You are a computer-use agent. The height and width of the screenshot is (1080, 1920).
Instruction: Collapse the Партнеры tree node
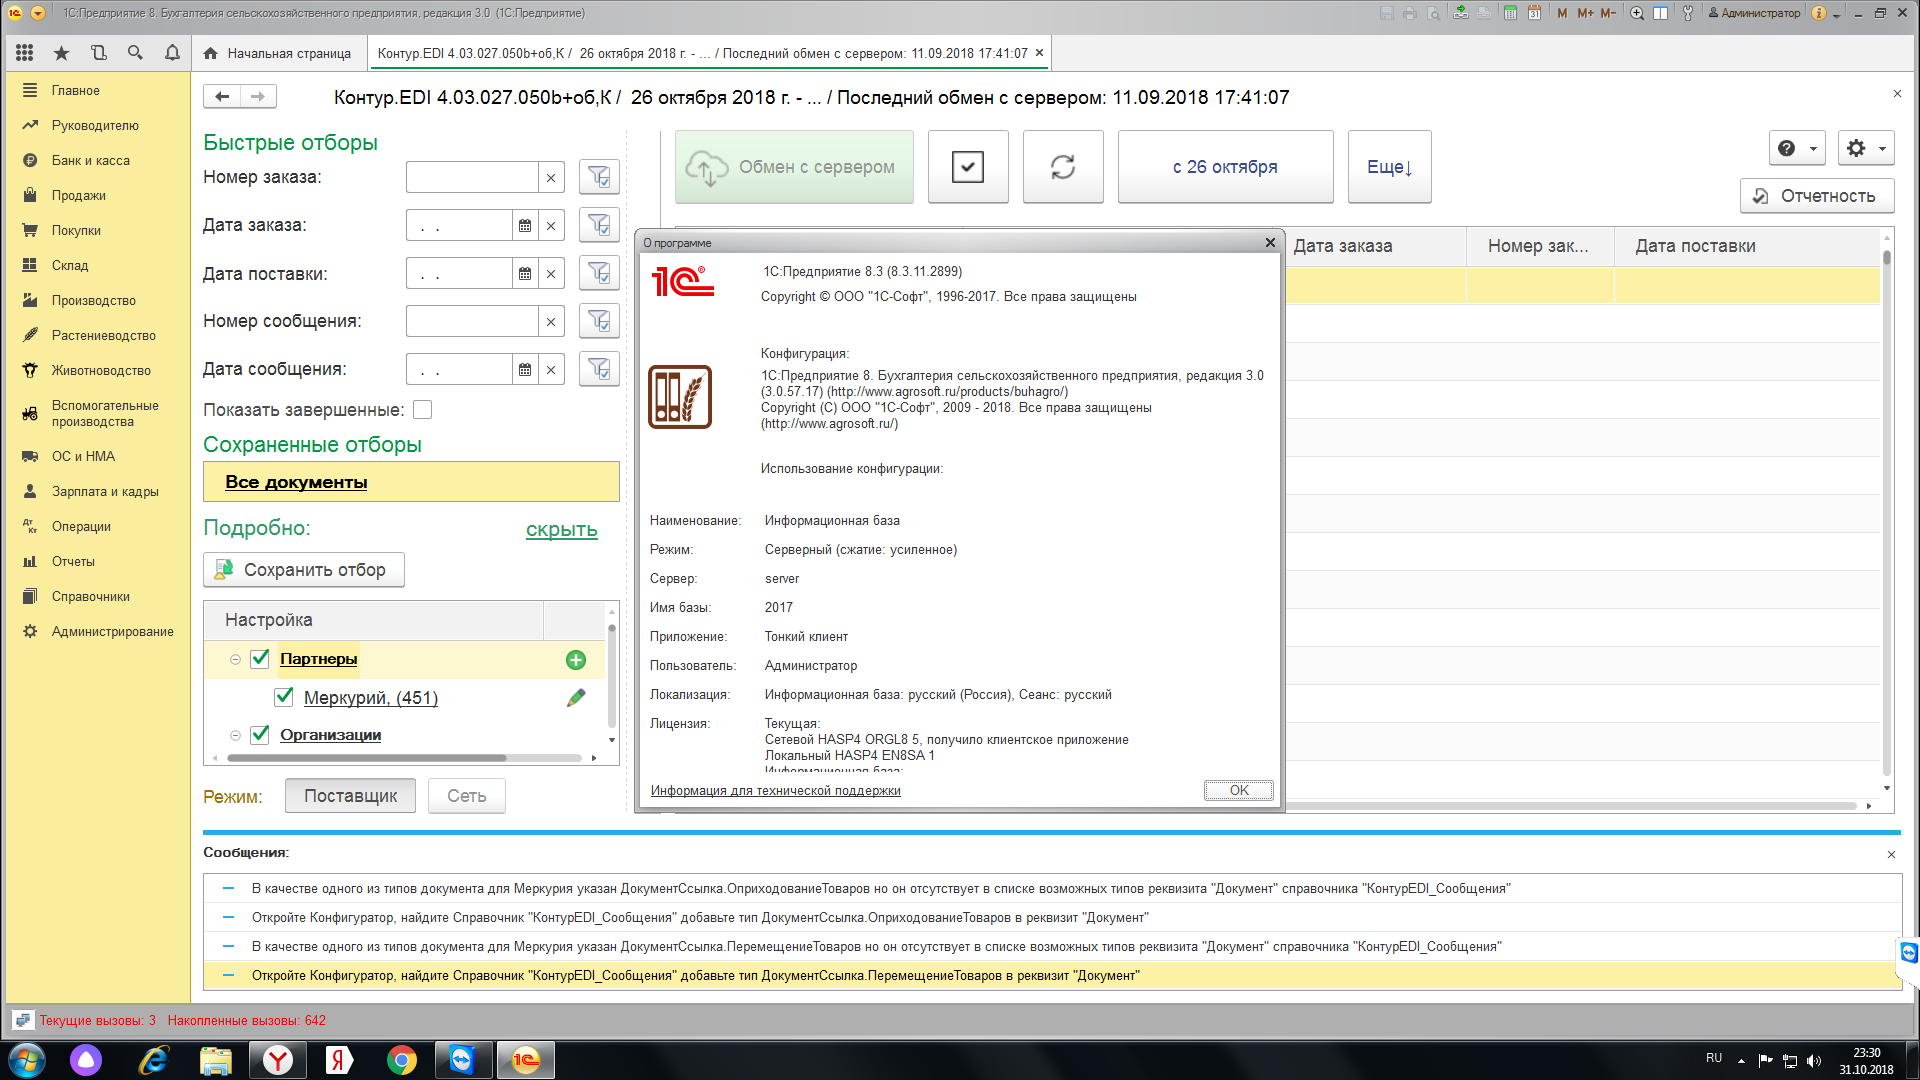(235, 659)
